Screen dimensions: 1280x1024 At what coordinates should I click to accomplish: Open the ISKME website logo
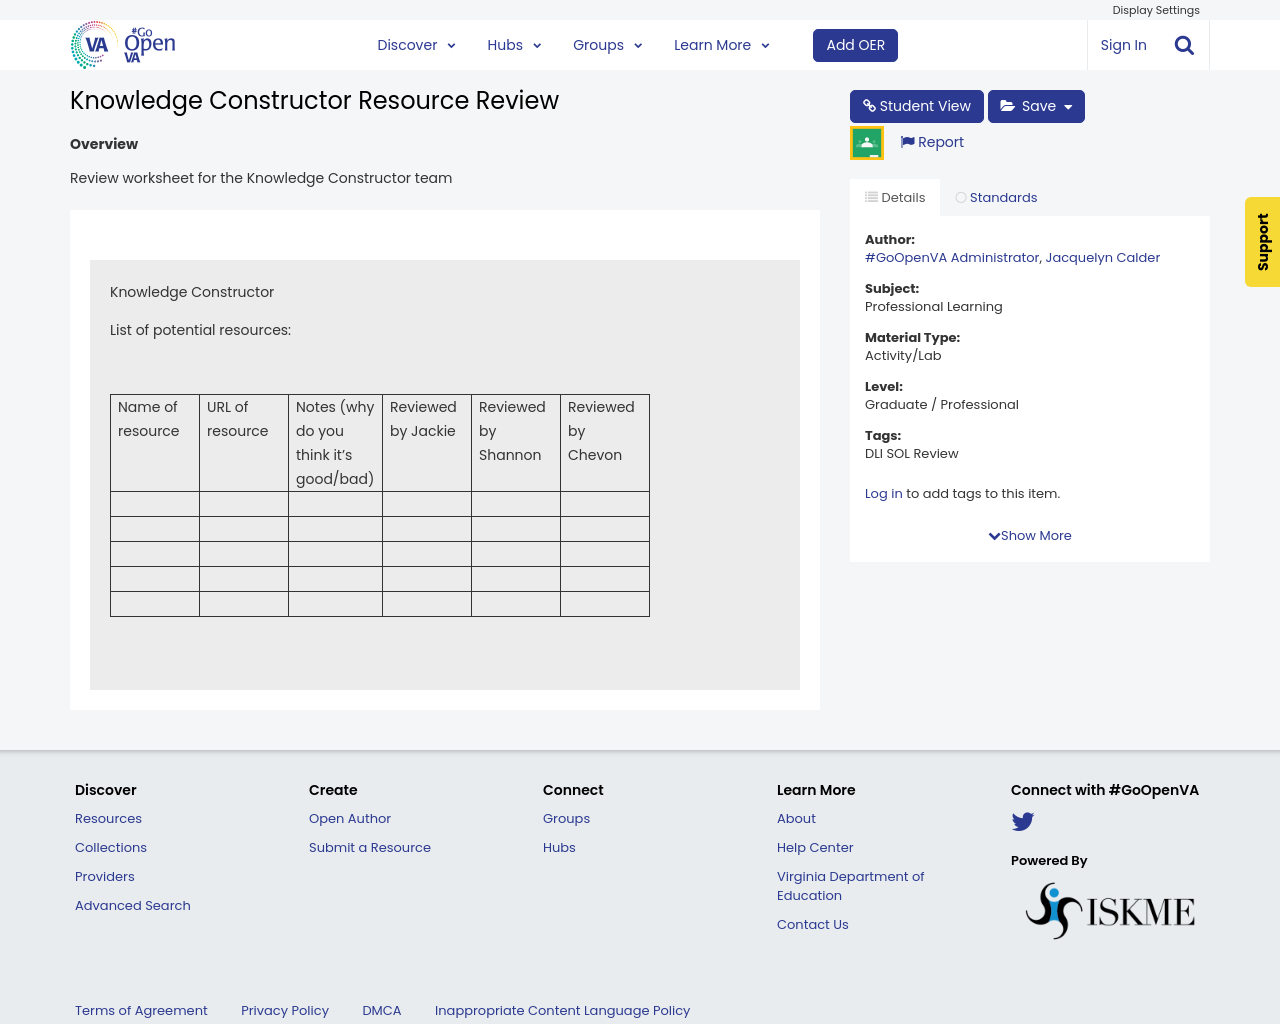click(x=1109, y=910)
